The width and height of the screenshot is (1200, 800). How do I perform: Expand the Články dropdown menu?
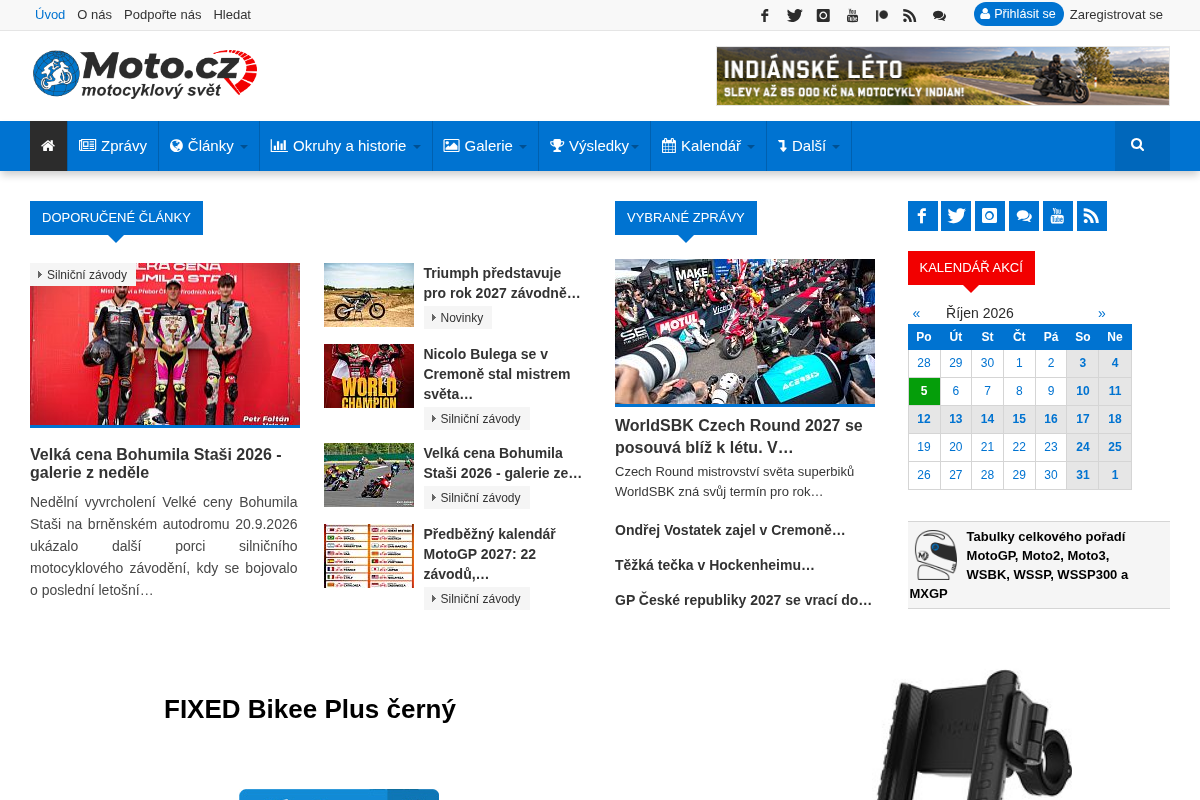pos(208,146)
